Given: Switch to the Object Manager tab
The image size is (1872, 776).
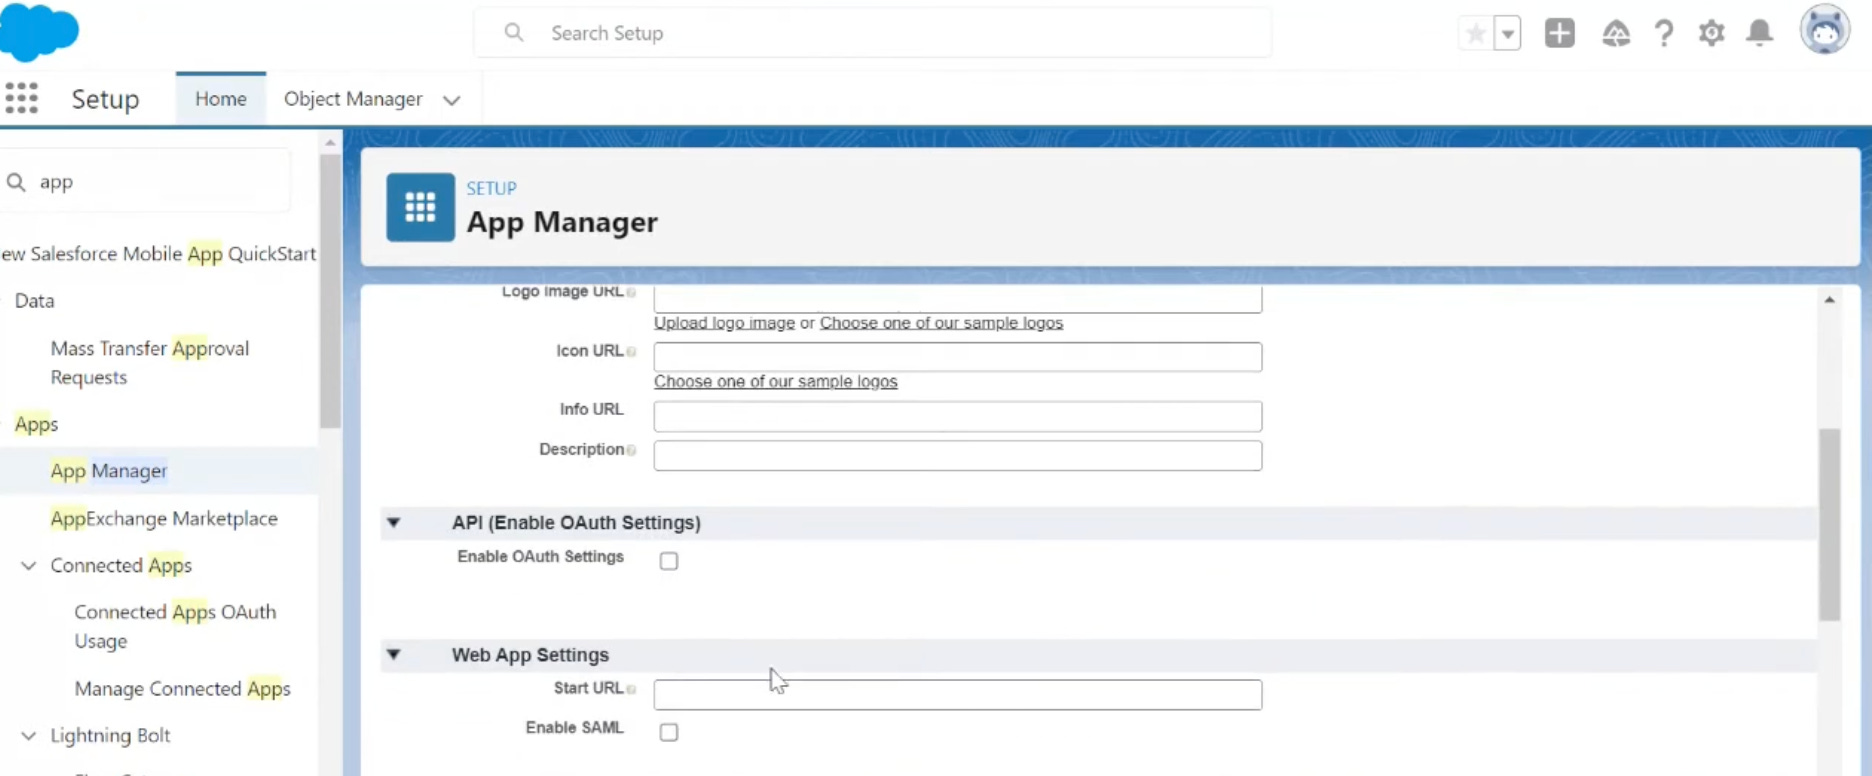Looking at the screenshot, I should [x=353, y=99].
